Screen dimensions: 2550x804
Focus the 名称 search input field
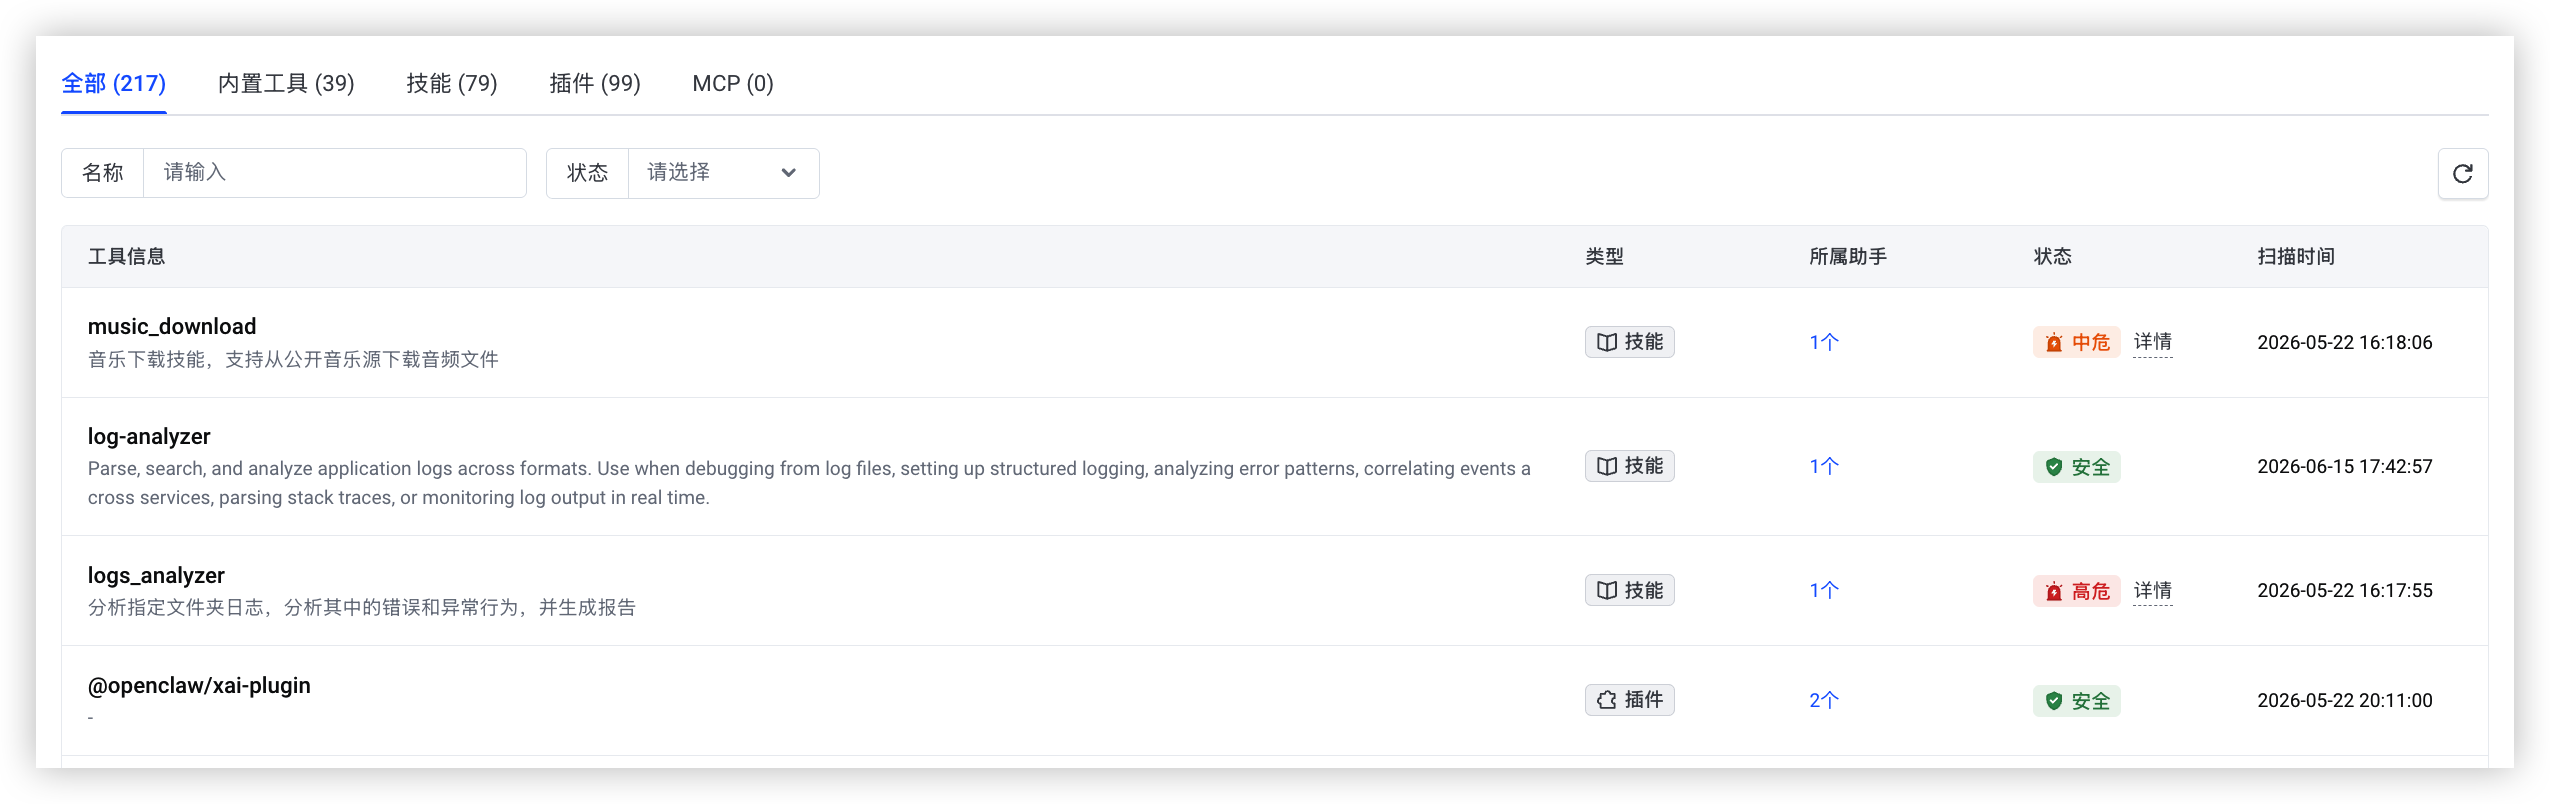click(334, 173)
